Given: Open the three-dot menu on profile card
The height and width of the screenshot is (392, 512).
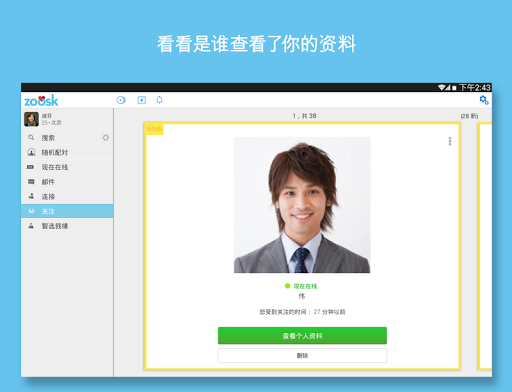Looking at the screenshot, I should tap(450, 141).
